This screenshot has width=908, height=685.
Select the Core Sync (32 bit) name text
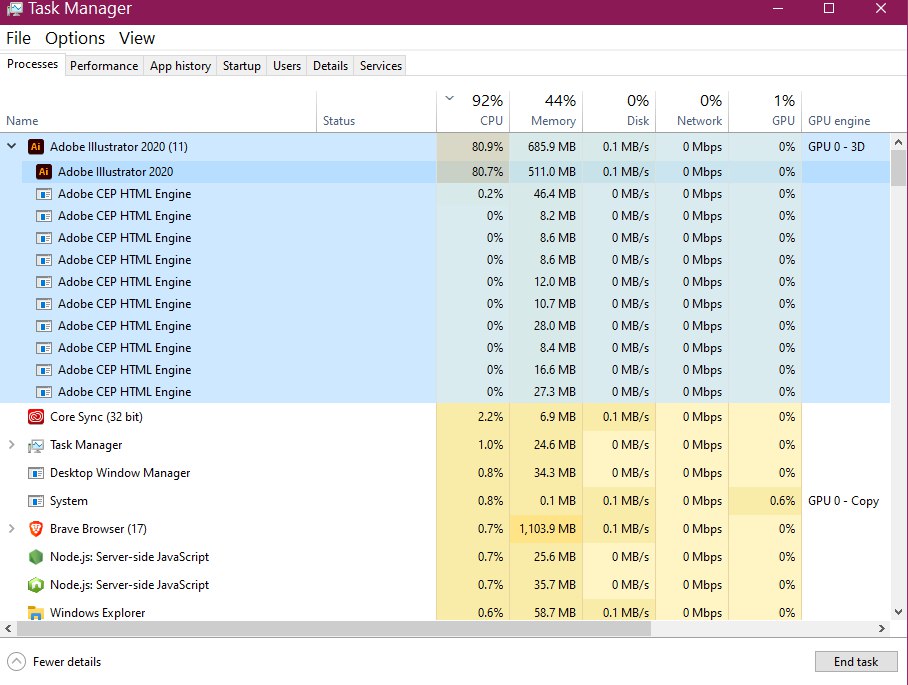pos(96,417)
